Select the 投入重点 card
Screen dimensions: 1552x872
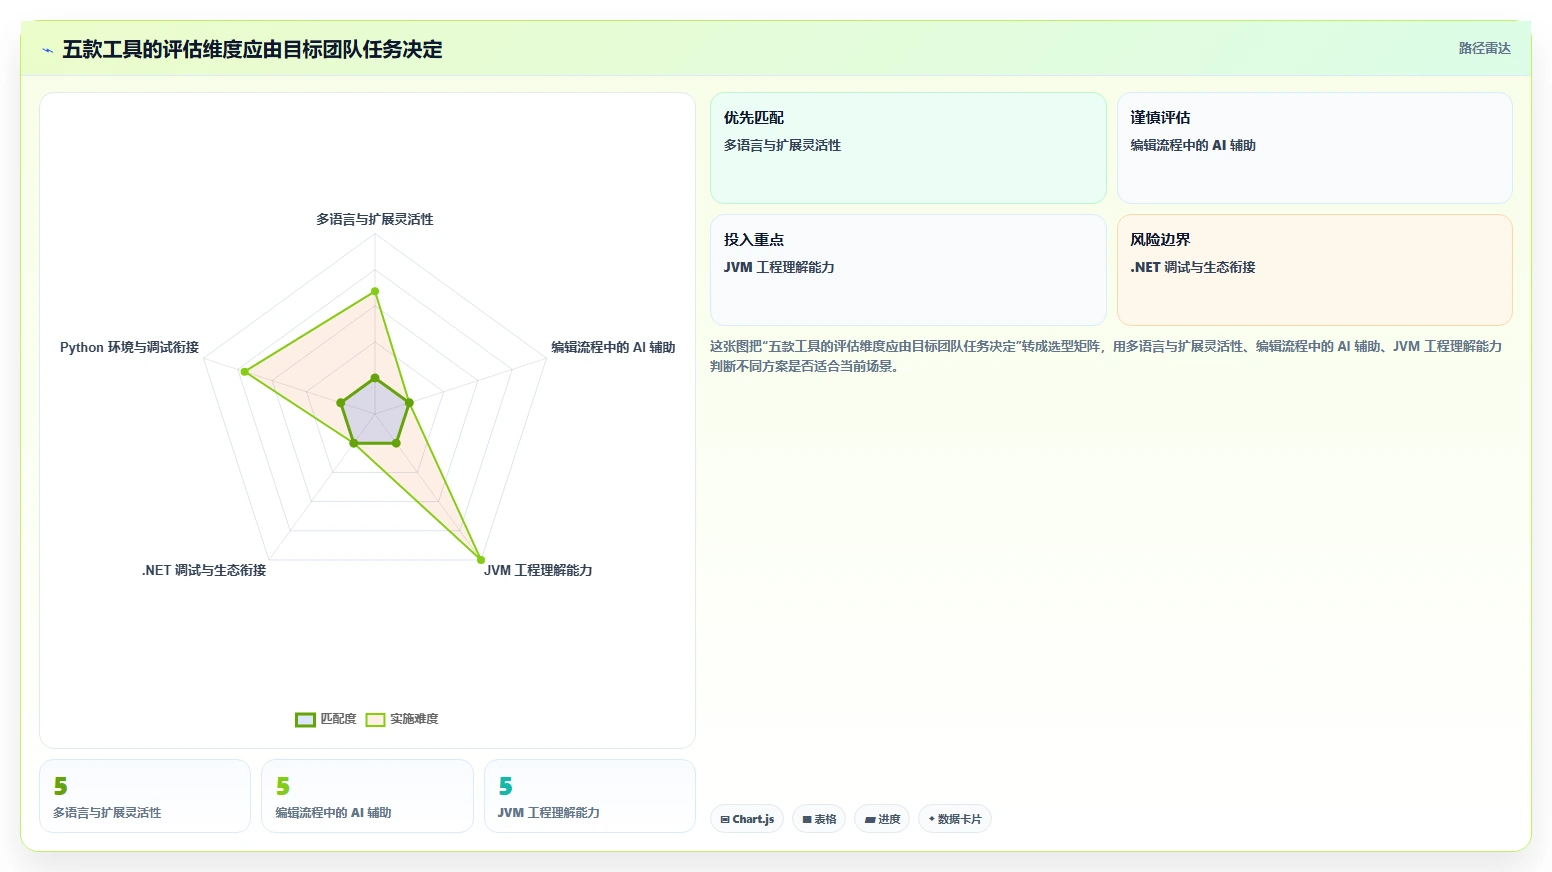point(908,270)
